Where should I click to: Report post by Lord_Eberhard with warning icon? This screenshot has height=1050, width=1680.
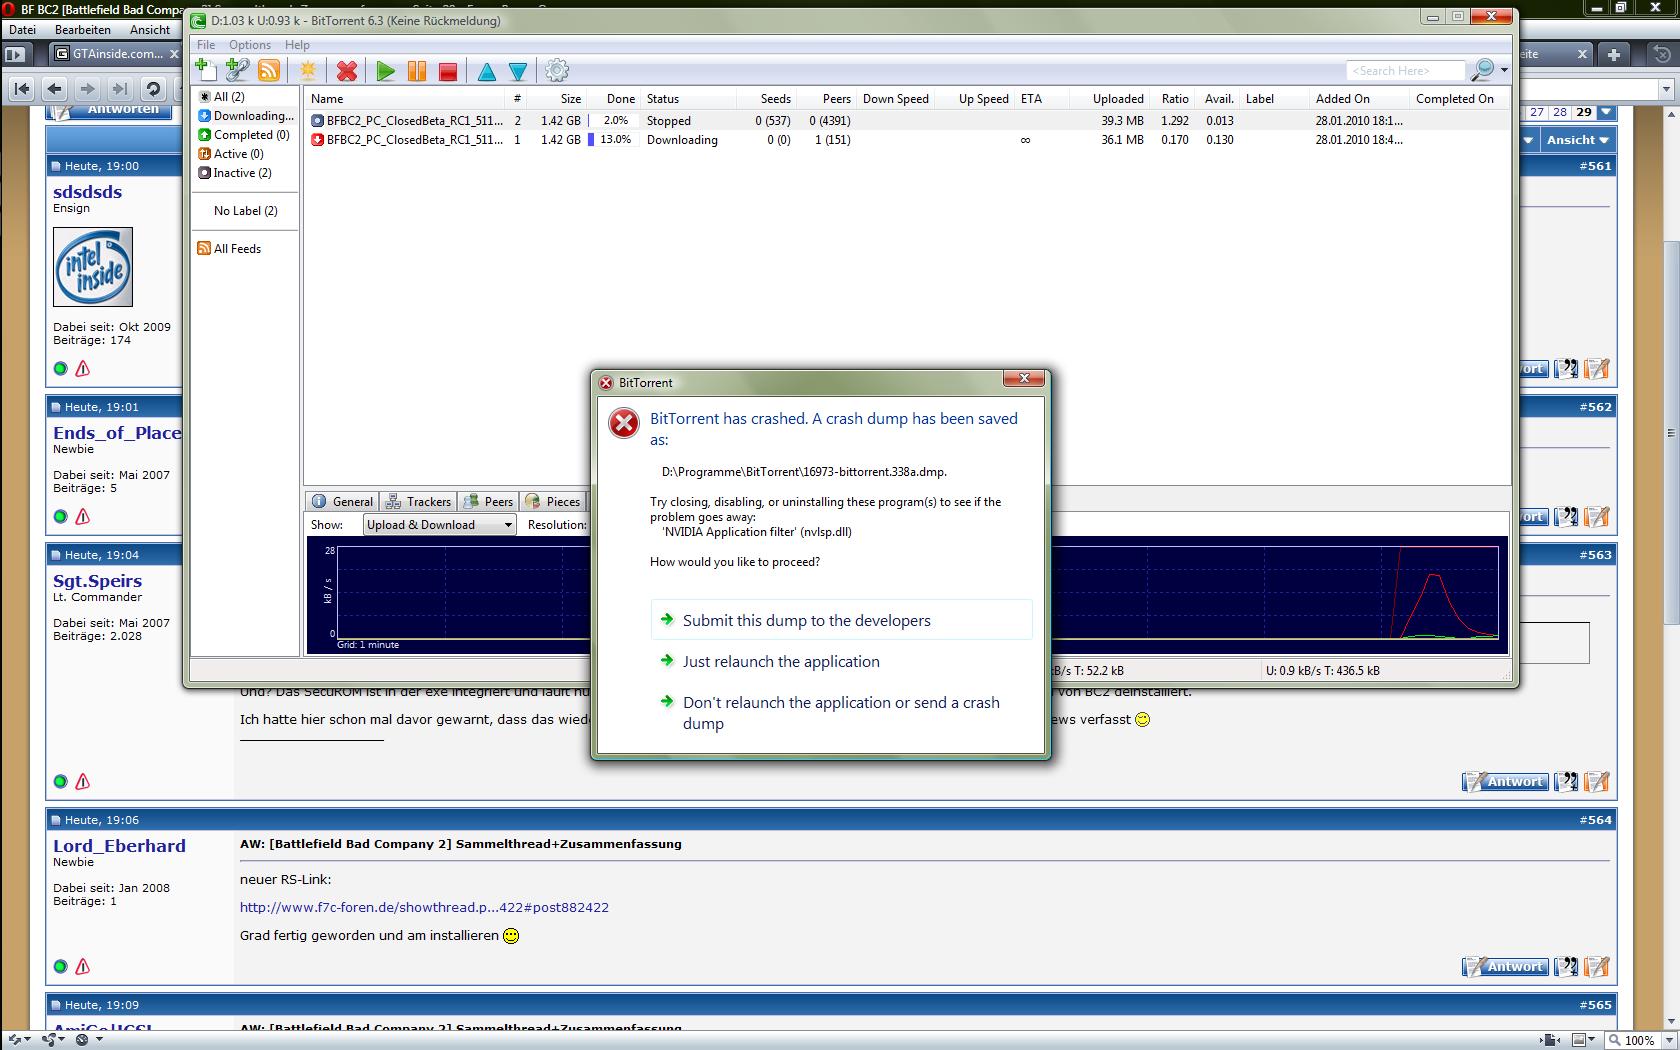click(x=83, y=967)
